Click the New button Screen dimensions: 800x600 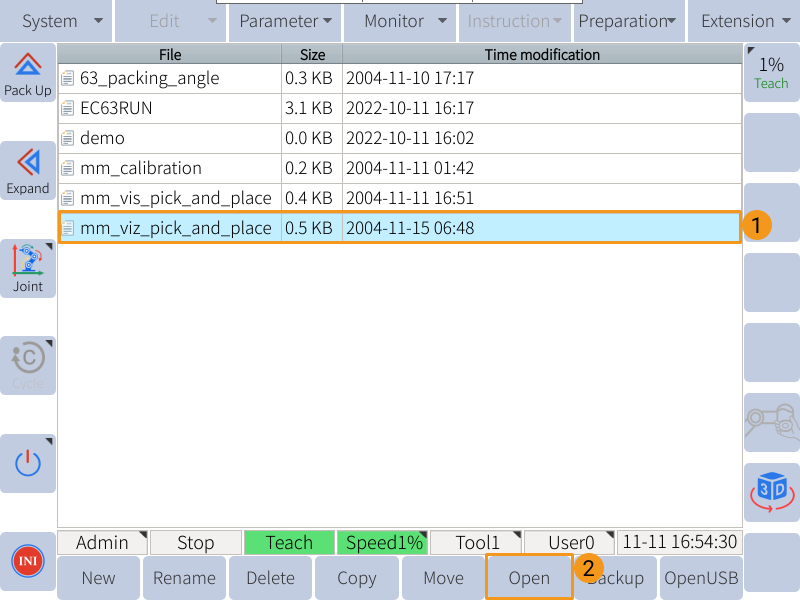tap(98, 578)
